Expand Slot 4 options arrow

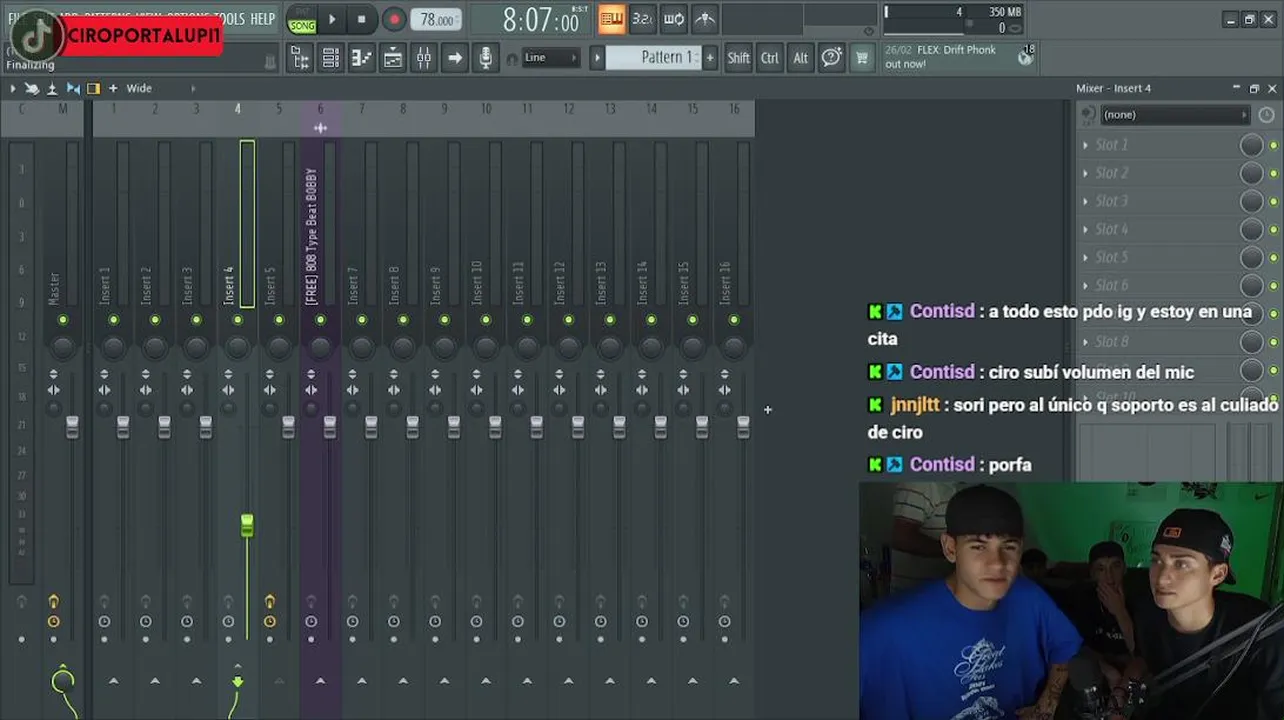(1085, 229)
